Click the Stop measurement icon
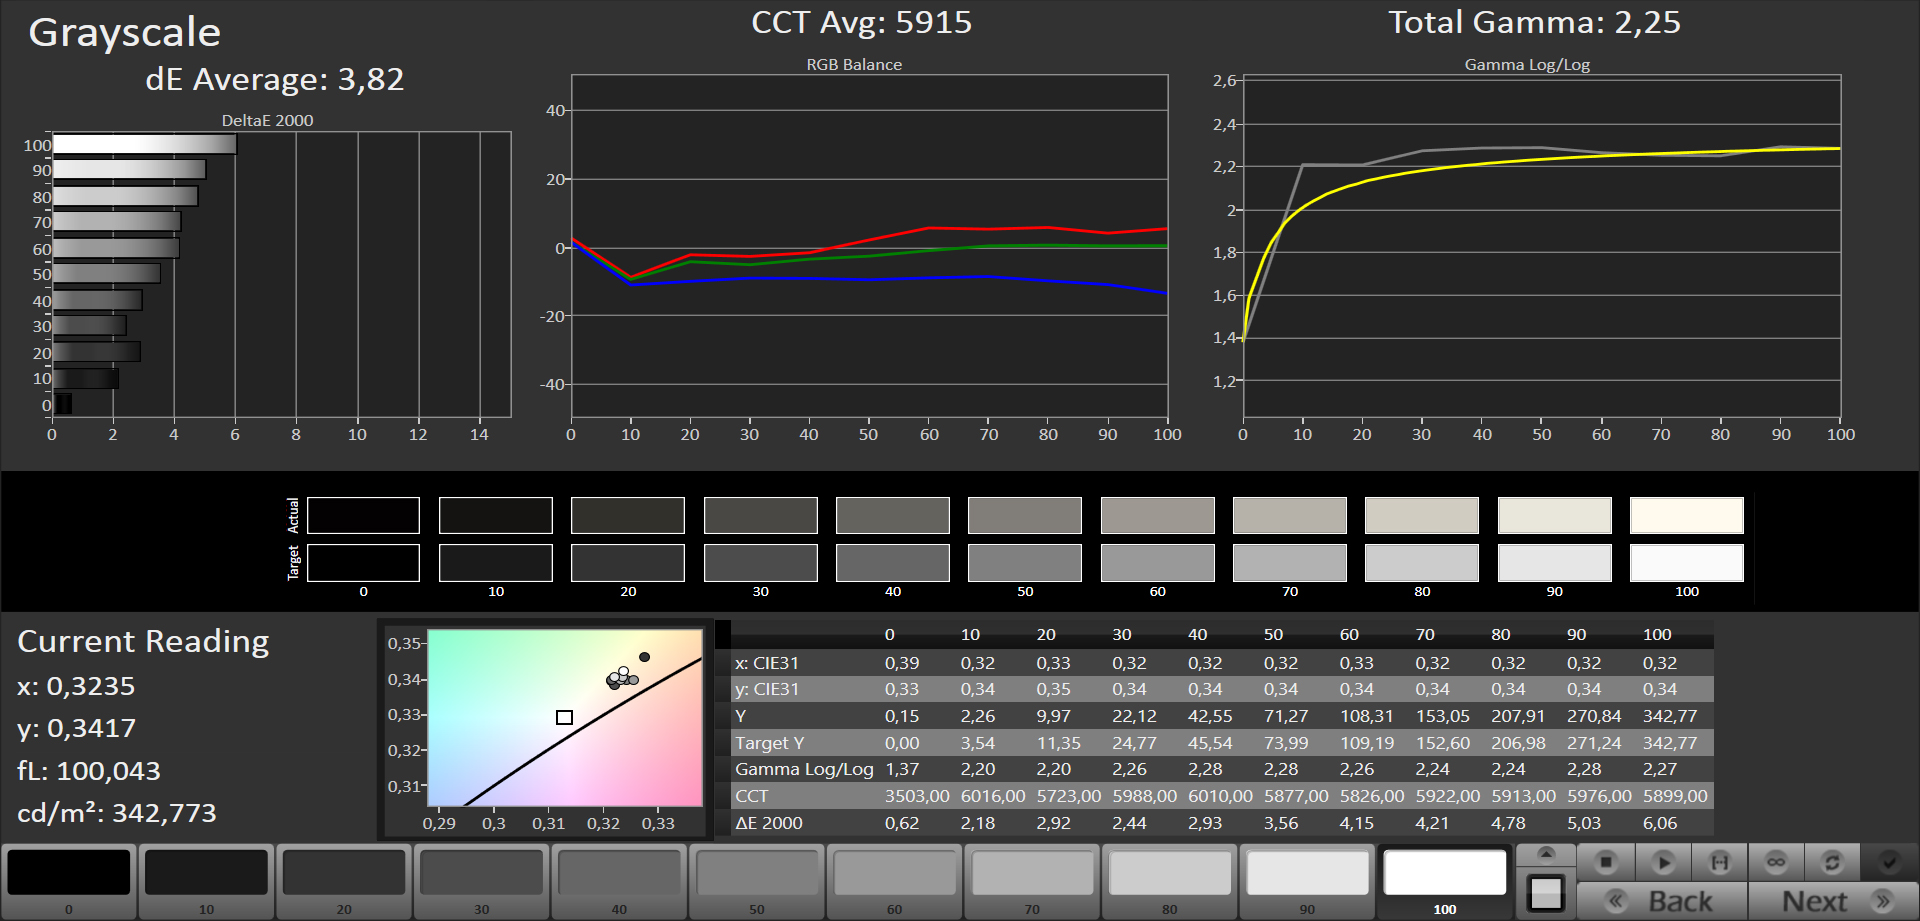The width and height of the screenshot is (1920, 921). coord(1606,862)
